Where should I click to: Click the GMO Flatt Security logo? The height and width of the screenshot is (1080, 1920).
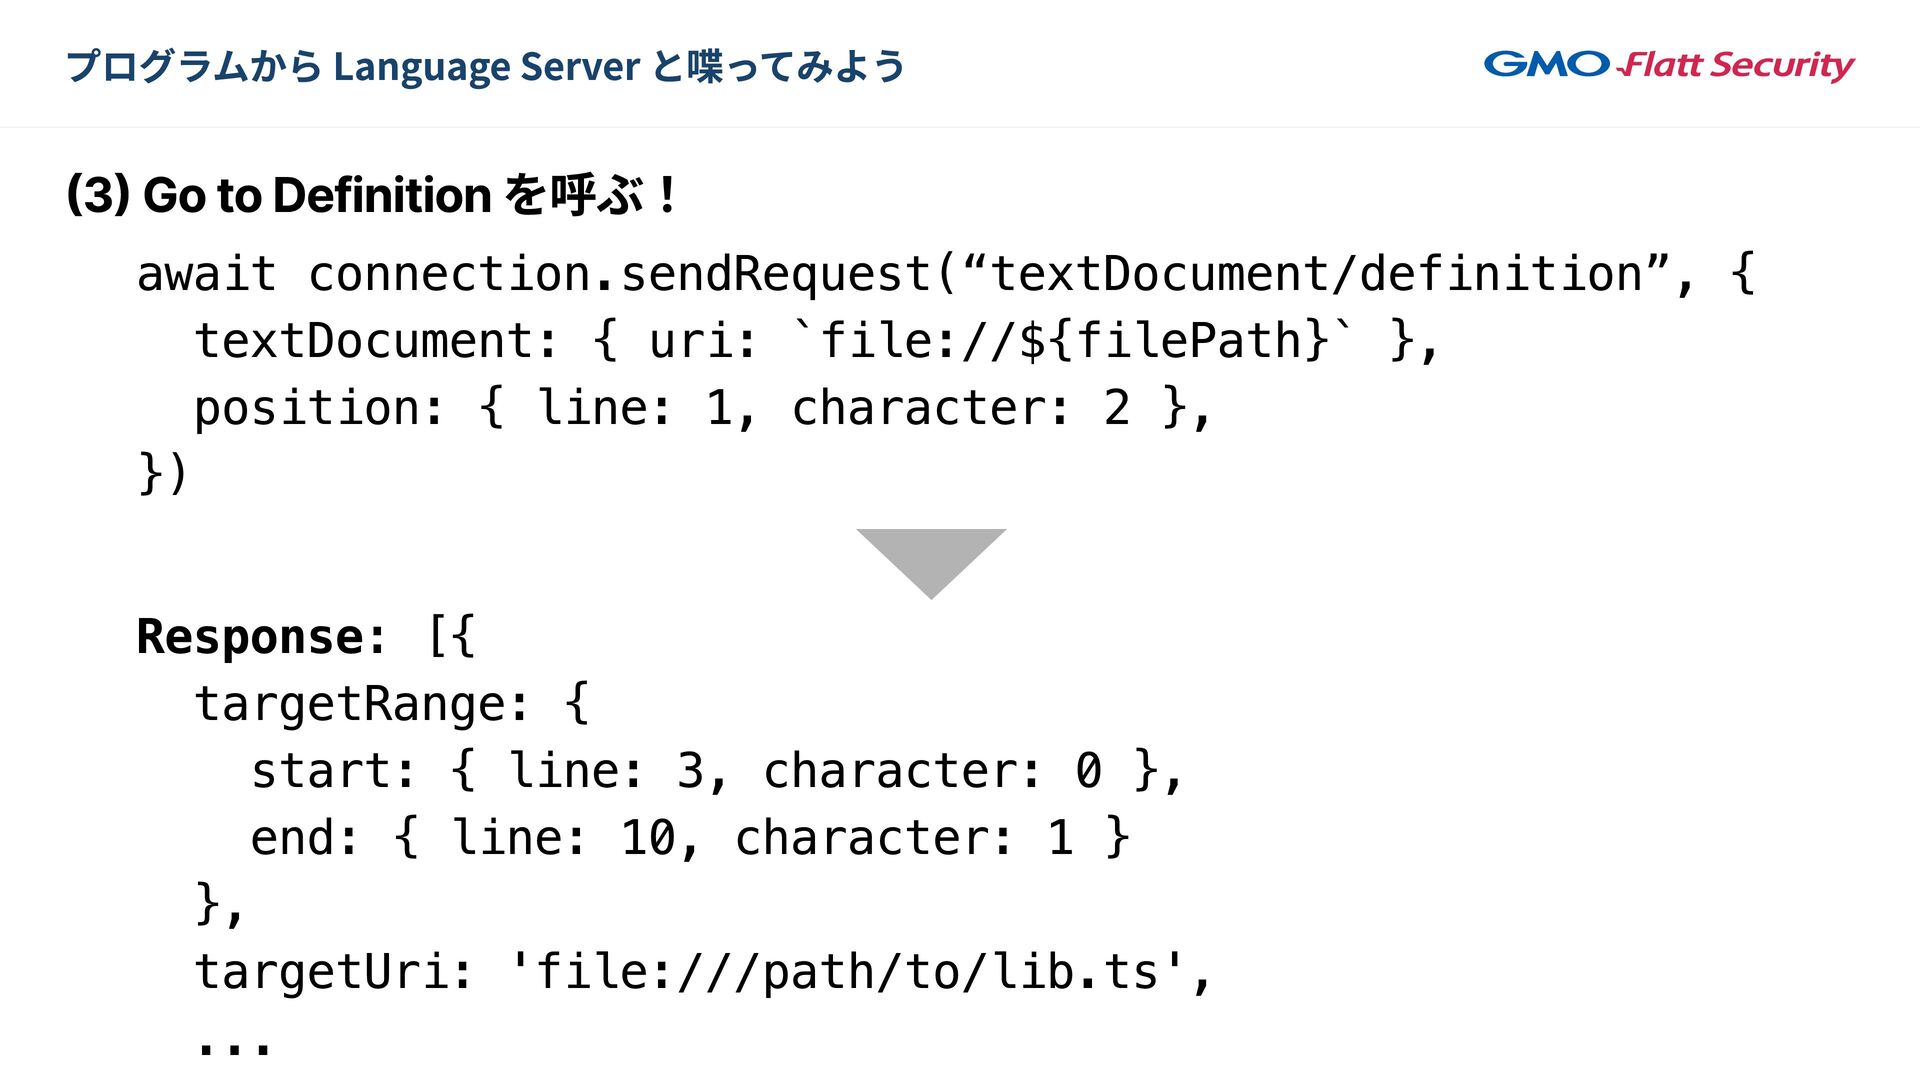(1668, 65)
